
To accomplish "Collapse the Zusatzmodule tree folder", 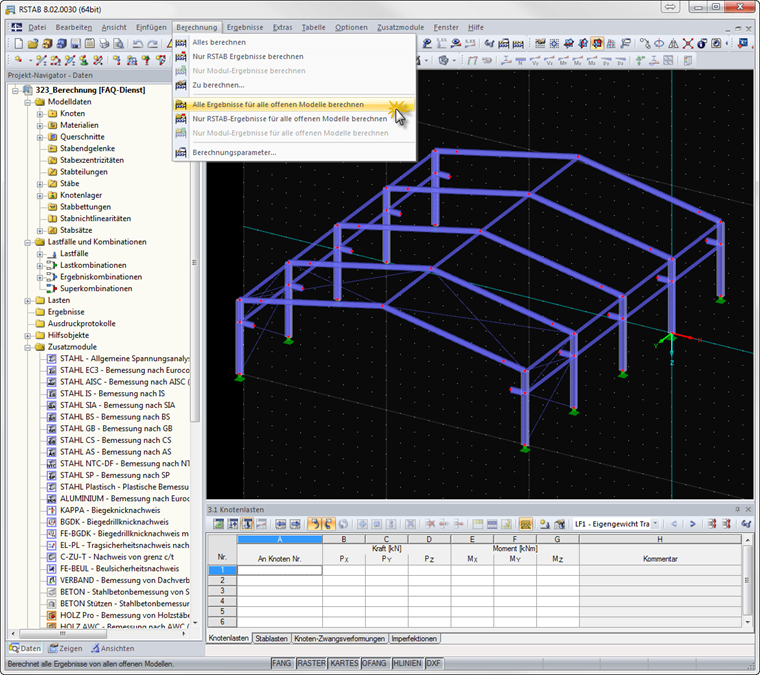I will 26,347.
